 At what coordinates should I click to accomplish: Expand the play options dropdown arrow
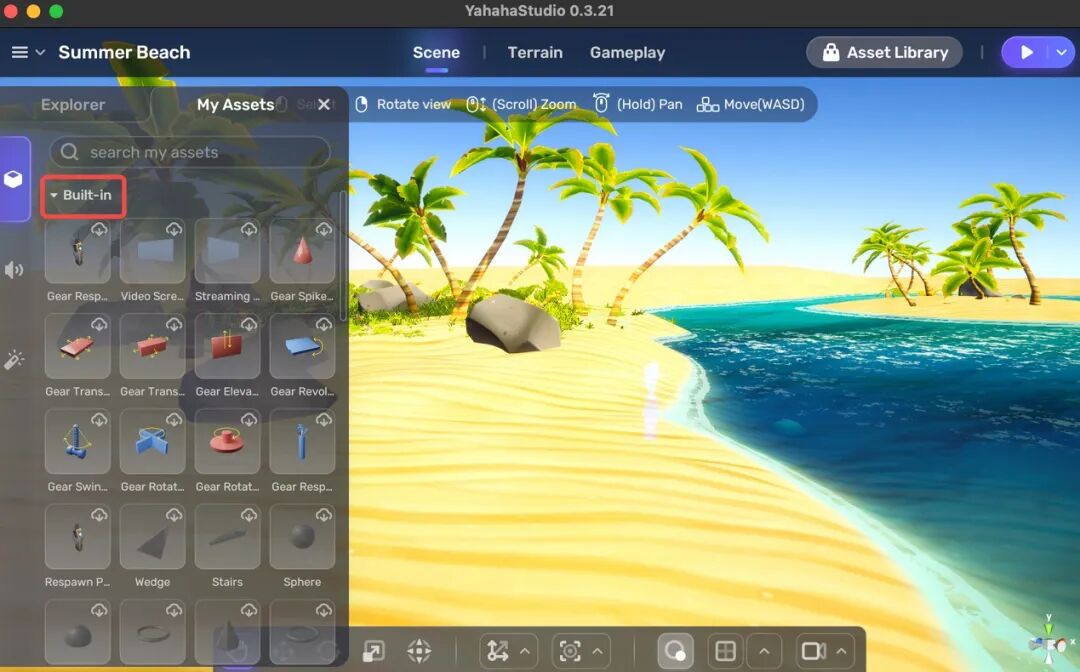1061,52
